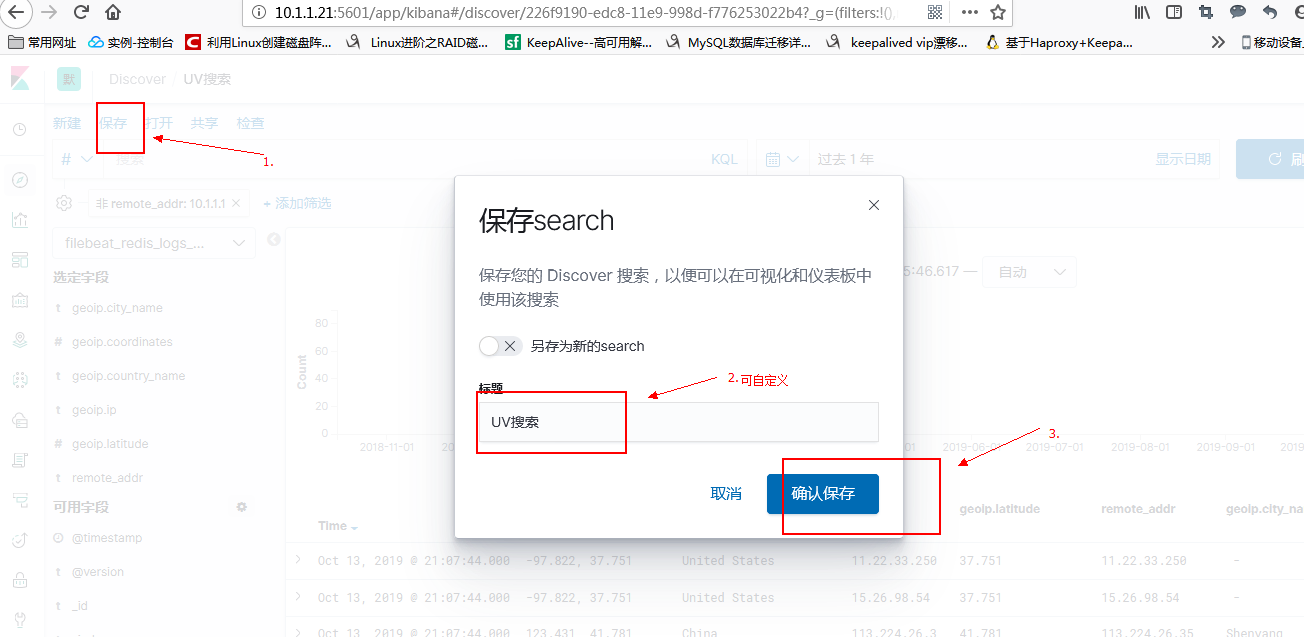Toggle the browser sidebar icon
Screen dimensions: 1304x637
coord(1175,13)
